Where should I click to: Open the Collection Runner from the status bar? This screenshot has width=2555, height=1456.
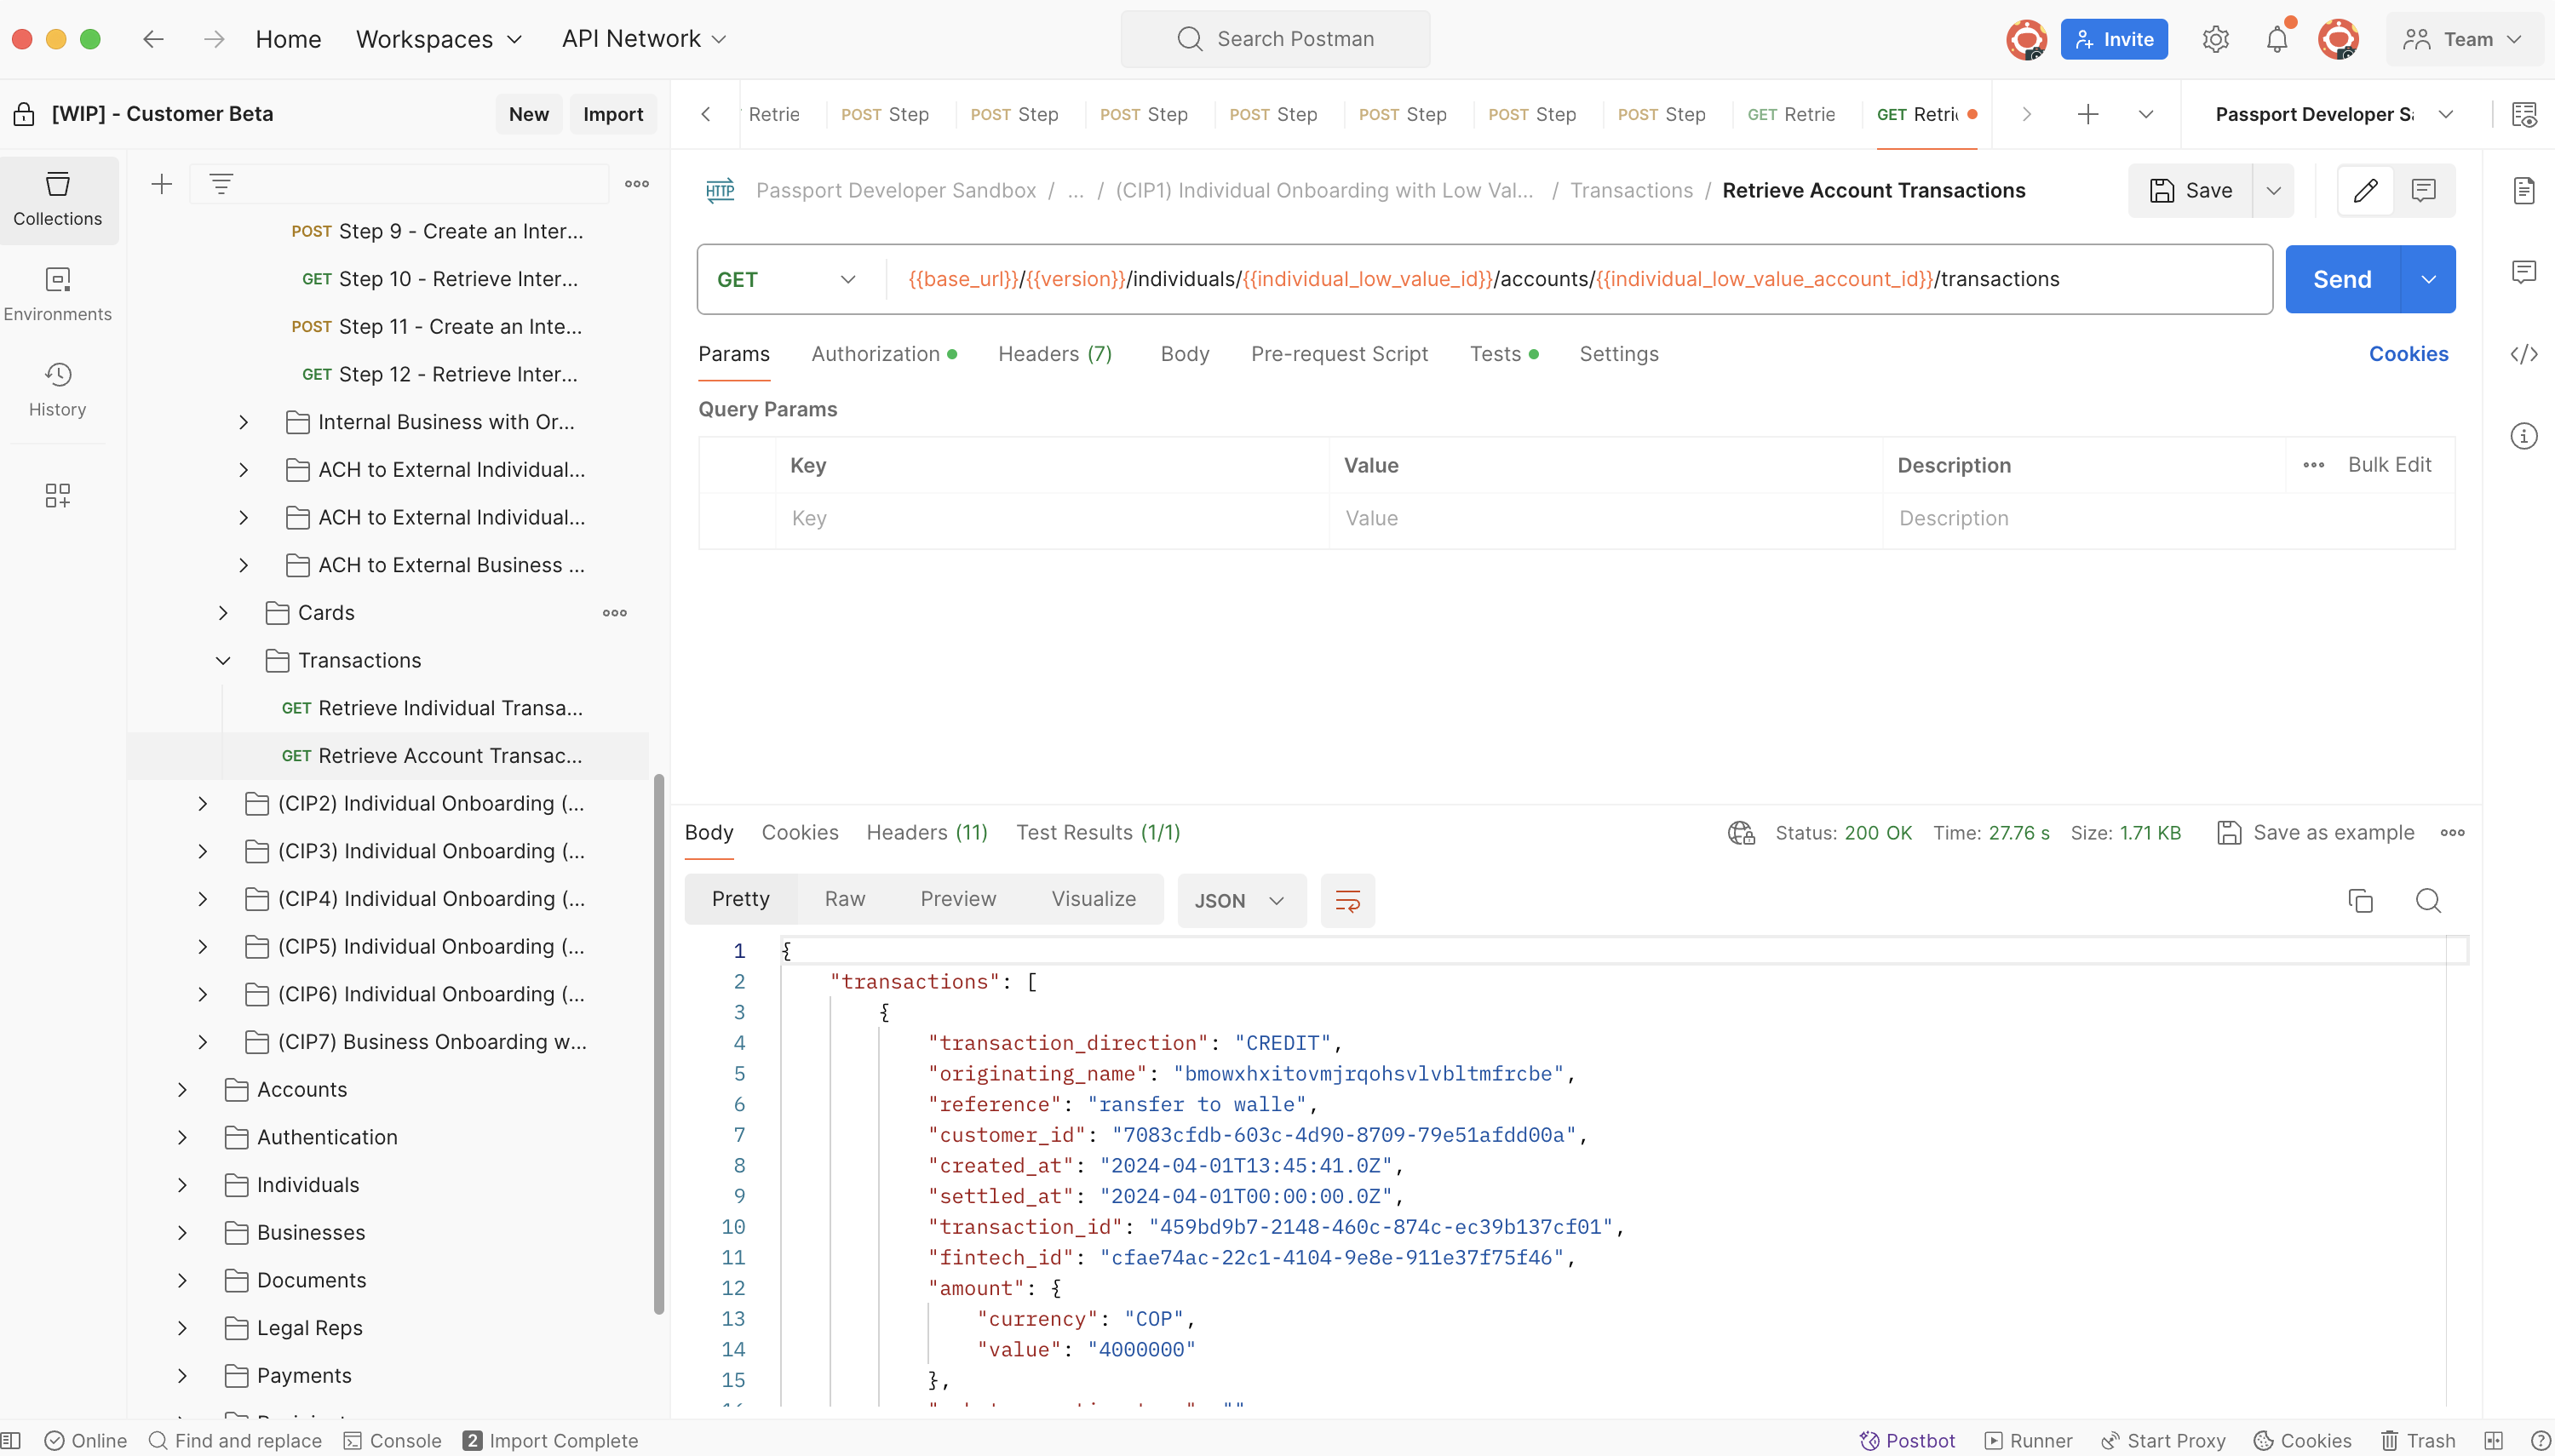pyautogui.click(x=2028, y=1440)
